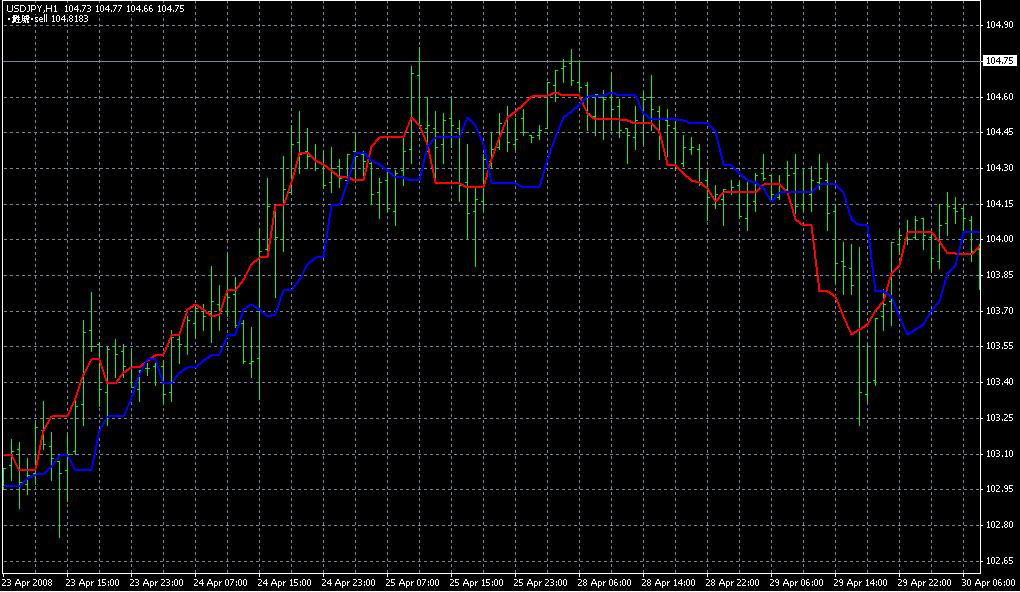Select the 30 Apr 06:00 time label

coord(990,582)
